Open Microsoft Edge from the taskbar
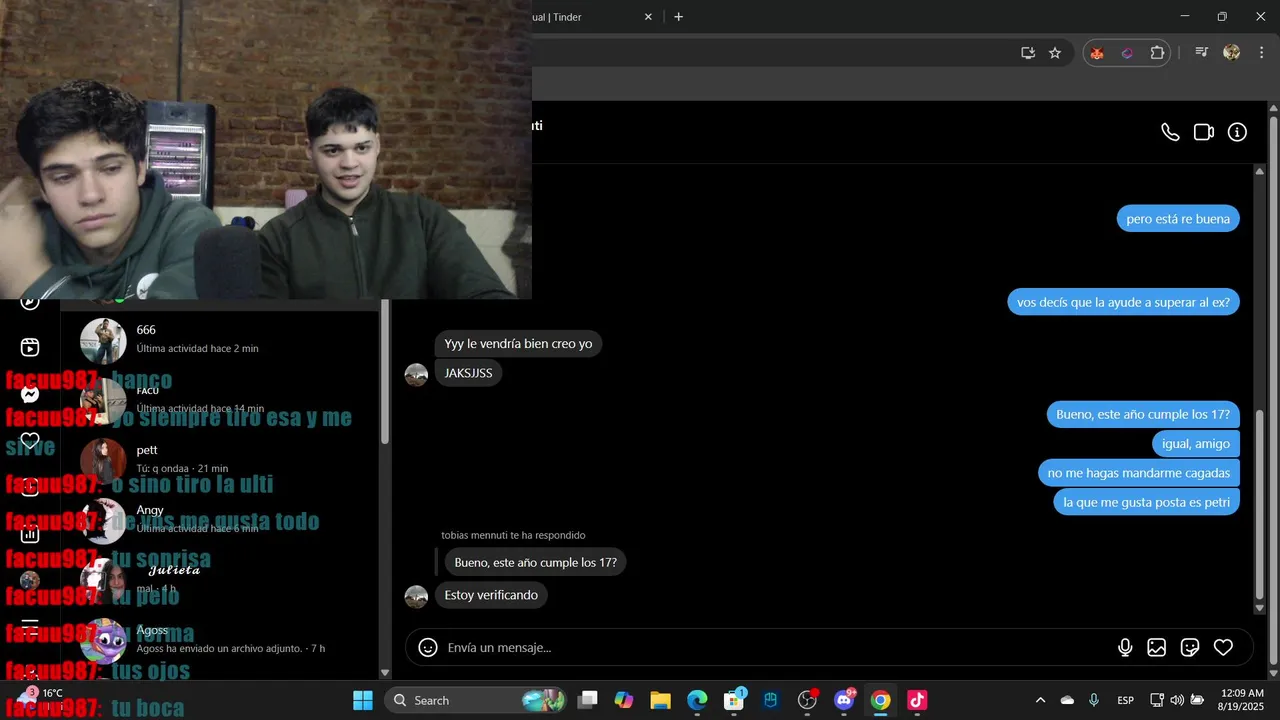 pyautogui.click(x=697, y=700)
